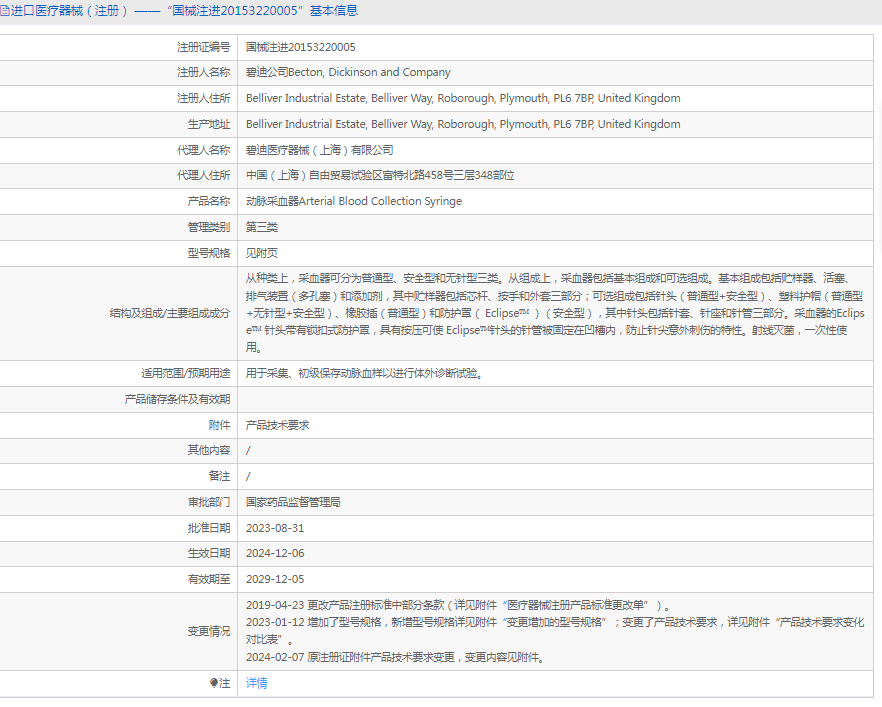
Task: Select registration number 国械注进20153220005 value
Action: pos(300,47)
